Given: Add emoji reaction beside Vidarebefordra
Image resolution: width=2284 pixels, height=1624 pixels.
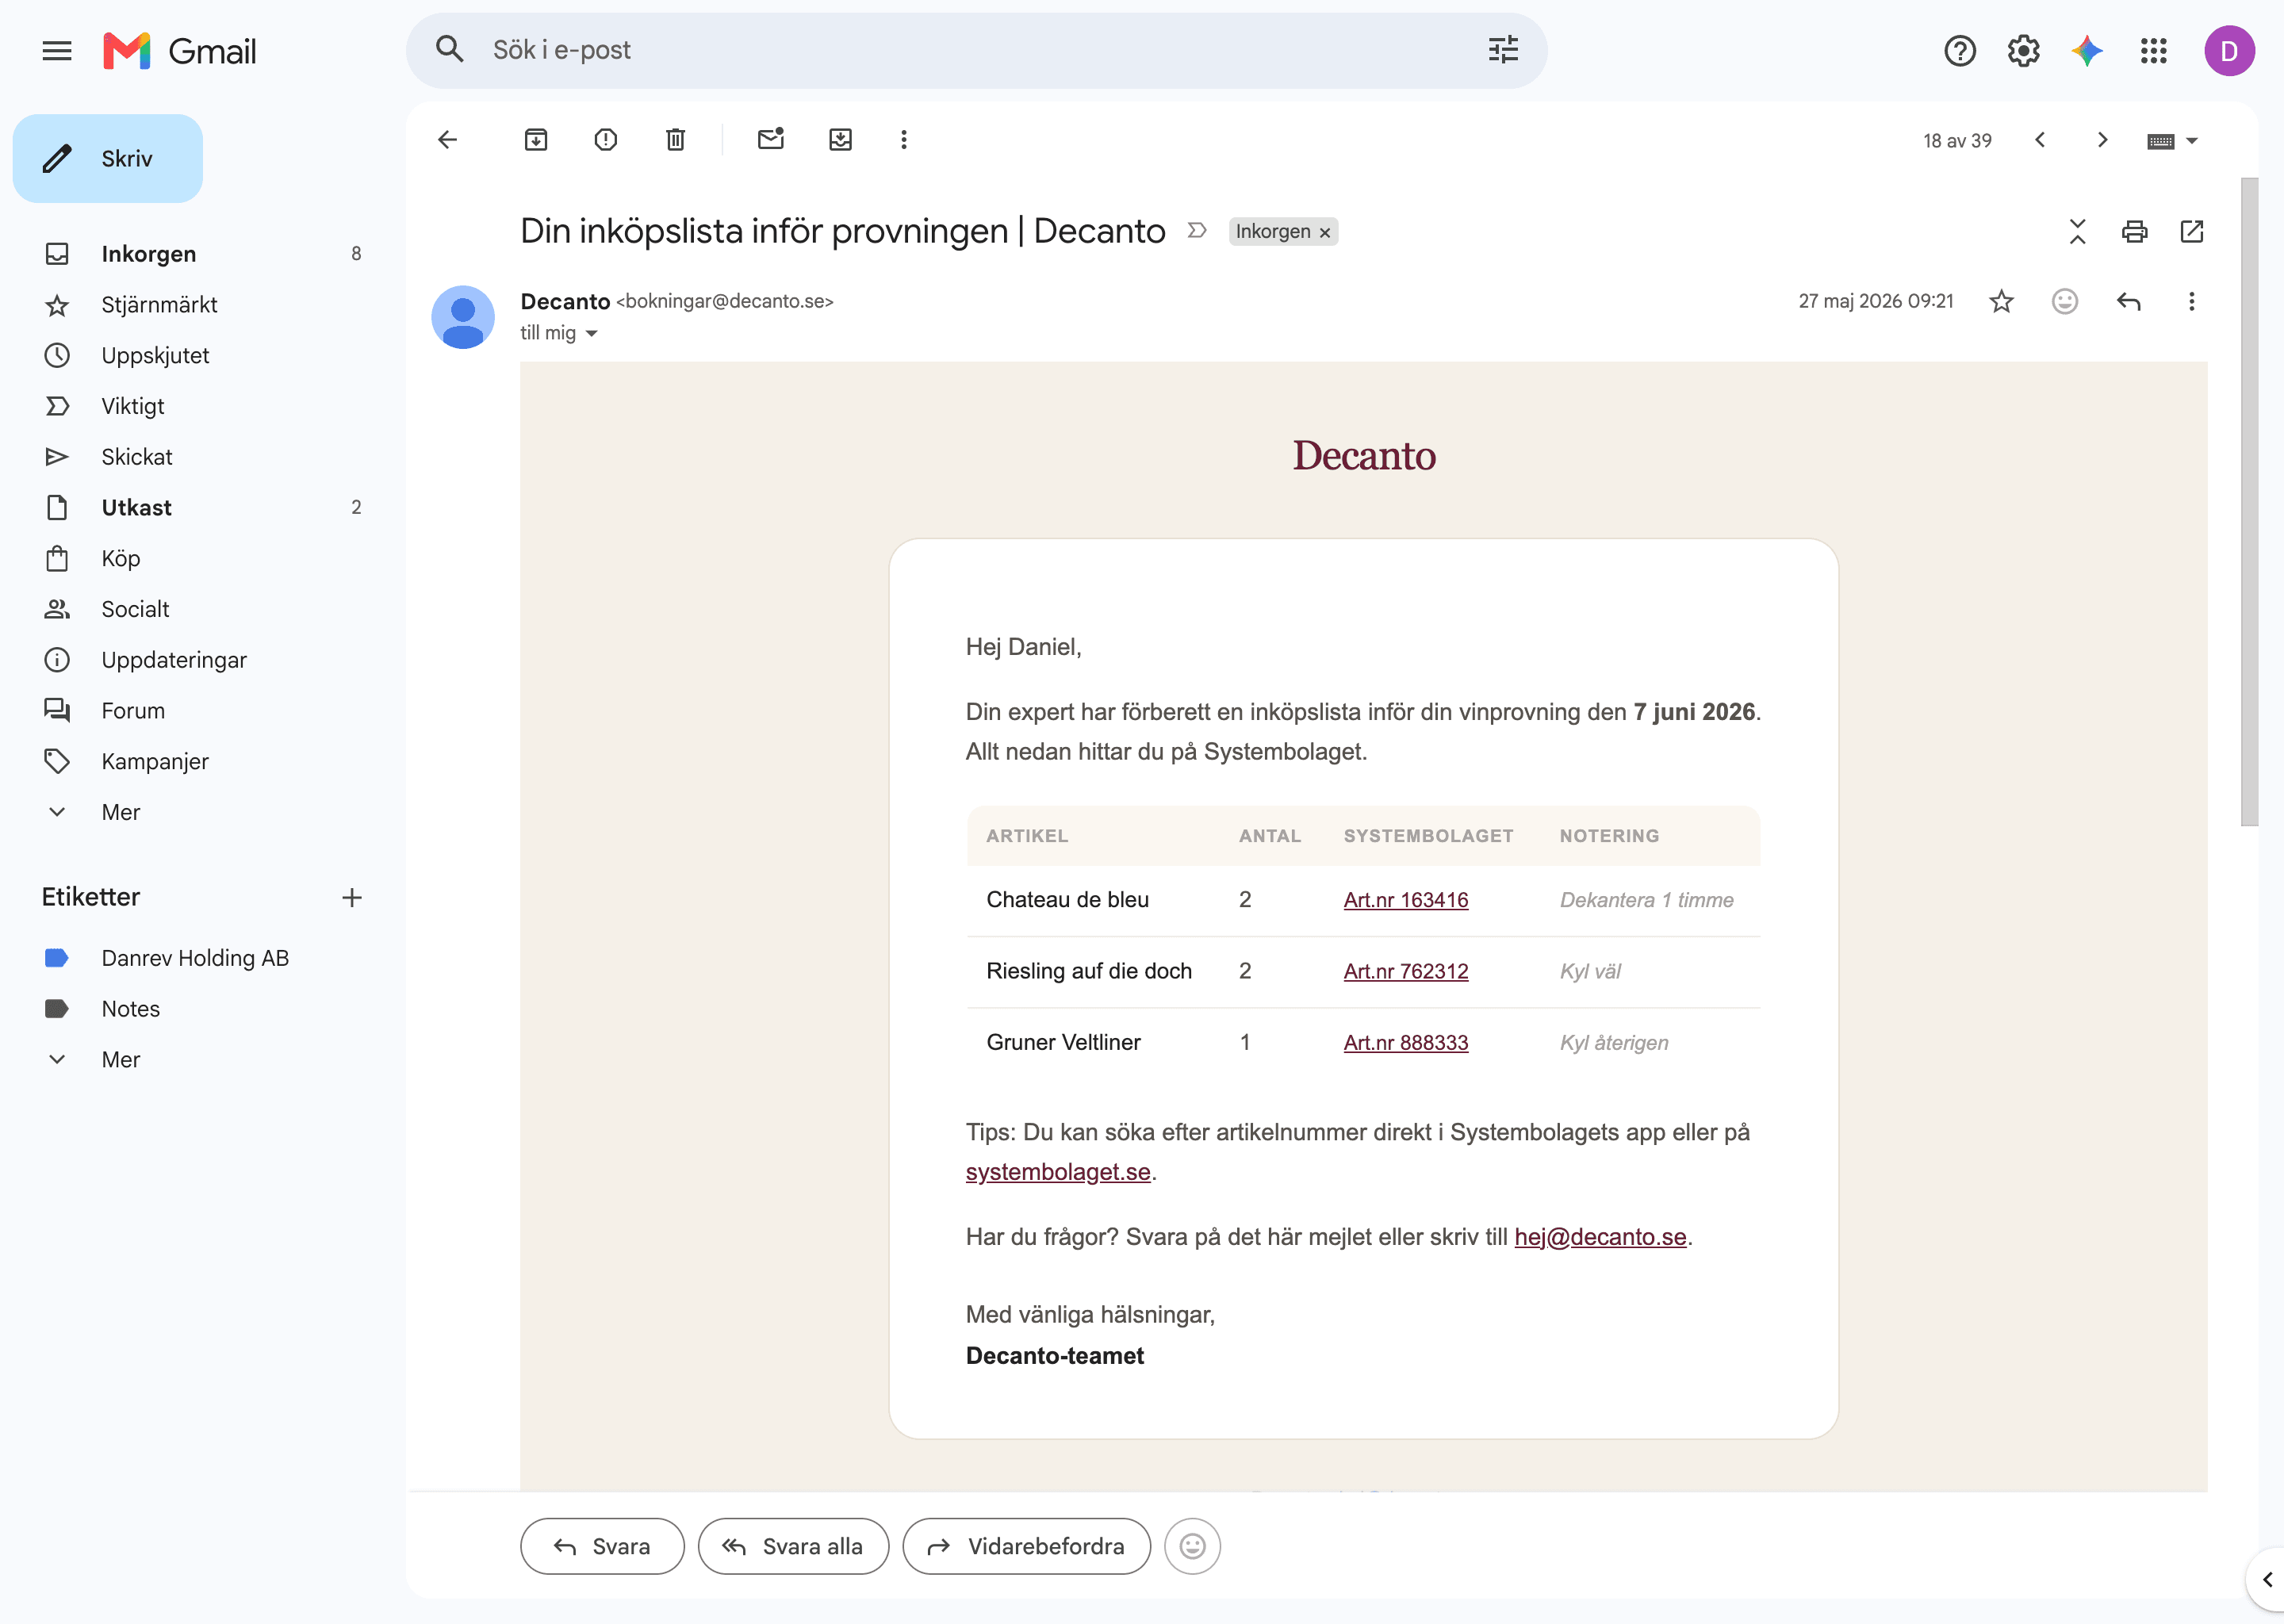Looking at the screenshot, I should point(1192,1546).
